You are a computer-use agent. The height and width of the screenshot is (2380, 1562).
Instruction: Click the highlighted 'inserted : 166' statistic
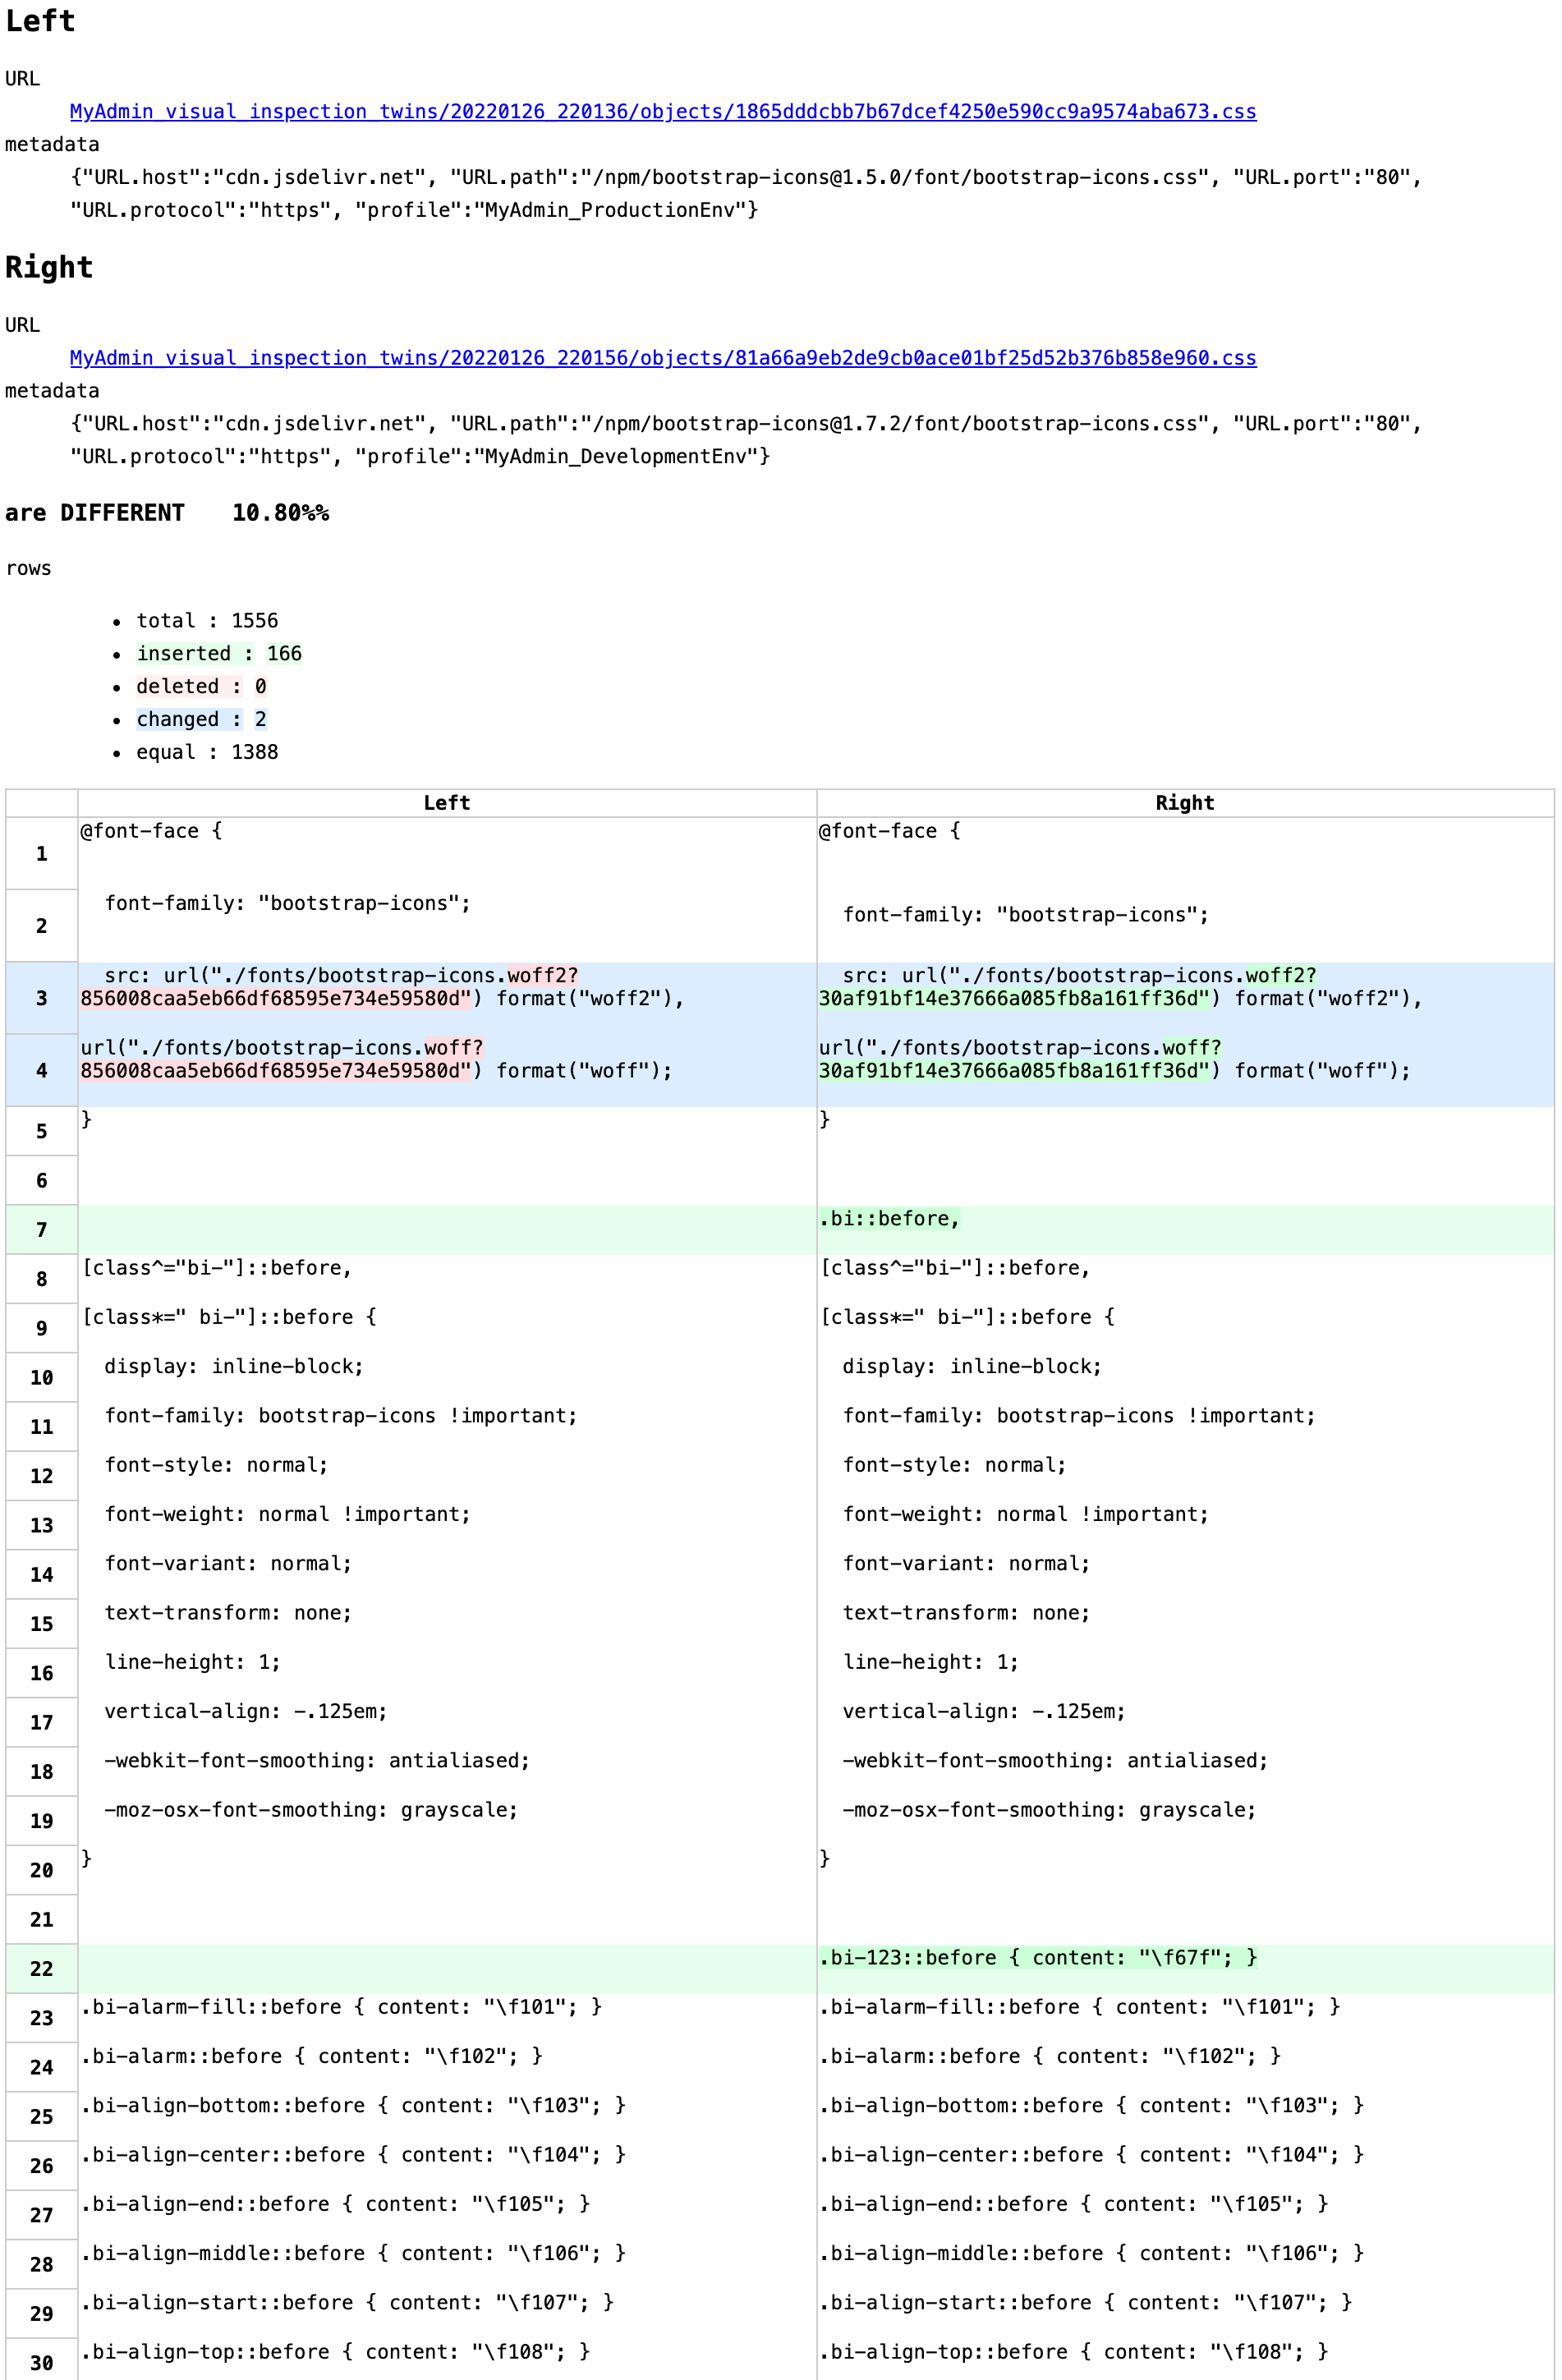point(216,653)
